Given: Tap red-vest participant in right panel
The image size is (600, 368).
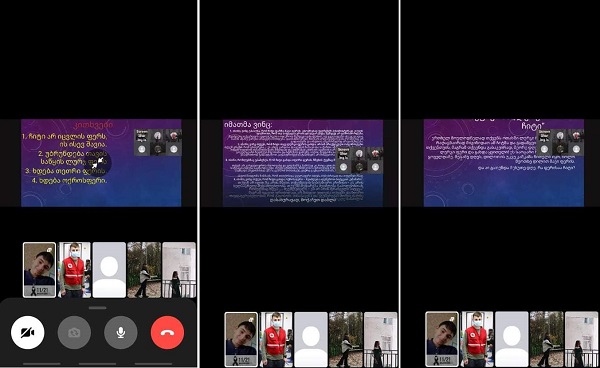Looking at the screenshot, I should (x=477, y=340).
